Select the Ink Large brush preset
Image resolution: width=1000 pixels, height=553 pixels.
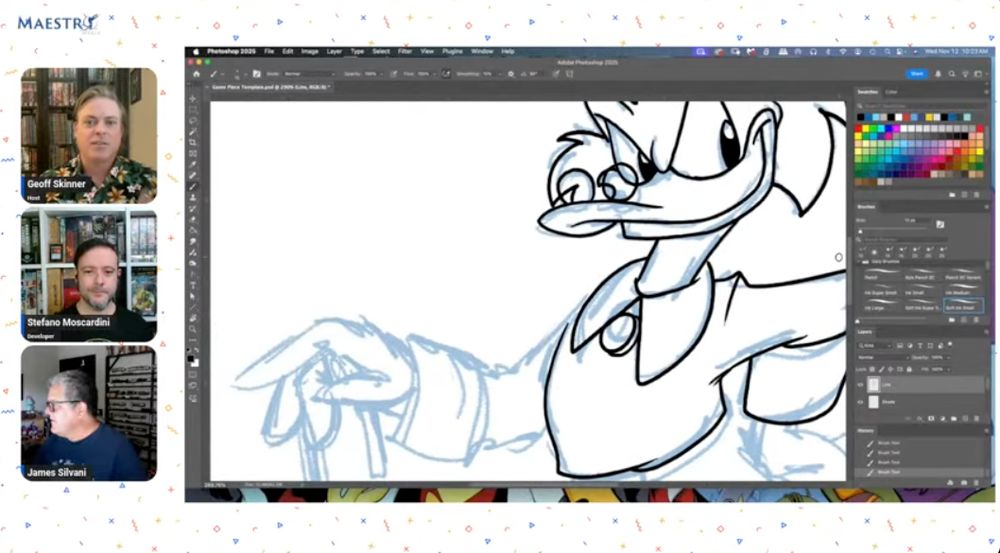tap(881, 305)
